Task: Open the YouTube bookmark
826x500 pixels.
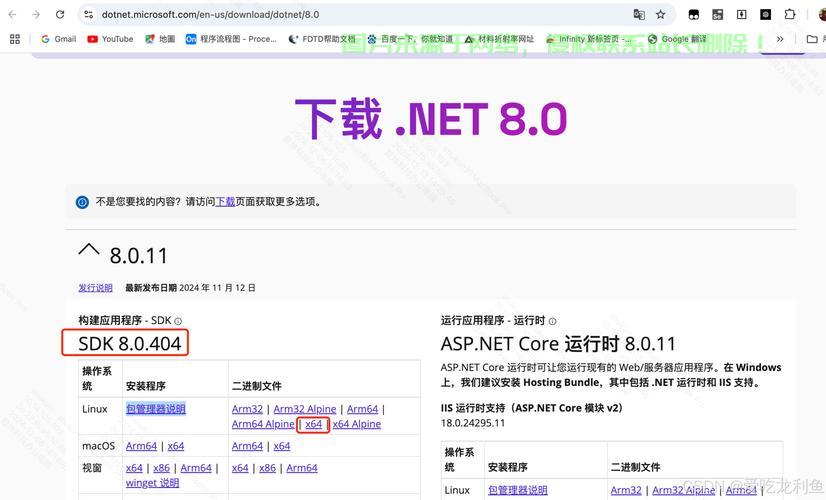Action: tap(110, 39)
